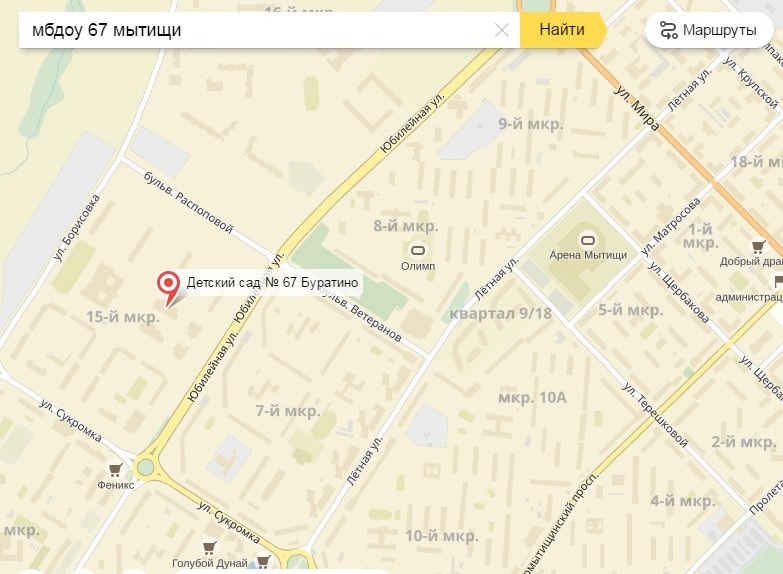The height and width of the screenshot is (574, 783).
Task: Click the 9-й мкр. district label
Action: pos(531,124)
